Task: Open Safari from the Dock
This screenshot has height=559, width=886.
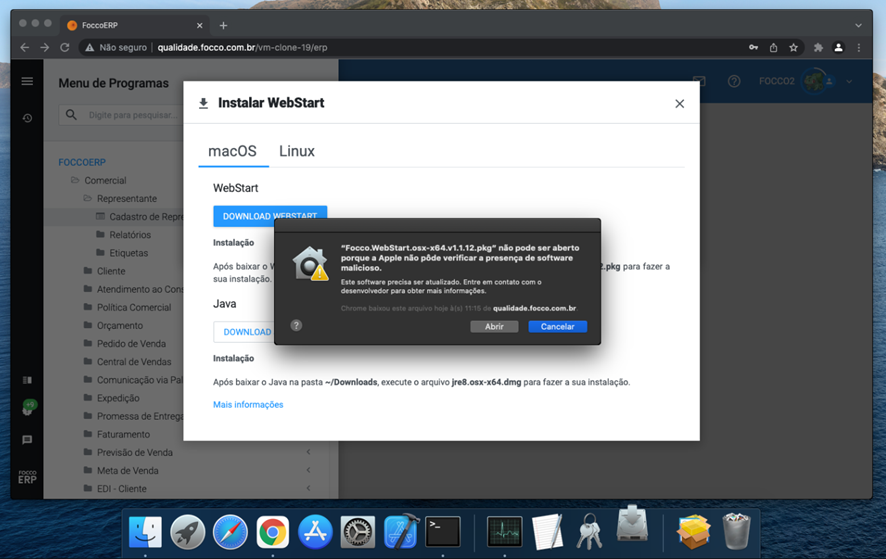Action: click(x=230, y=532)
